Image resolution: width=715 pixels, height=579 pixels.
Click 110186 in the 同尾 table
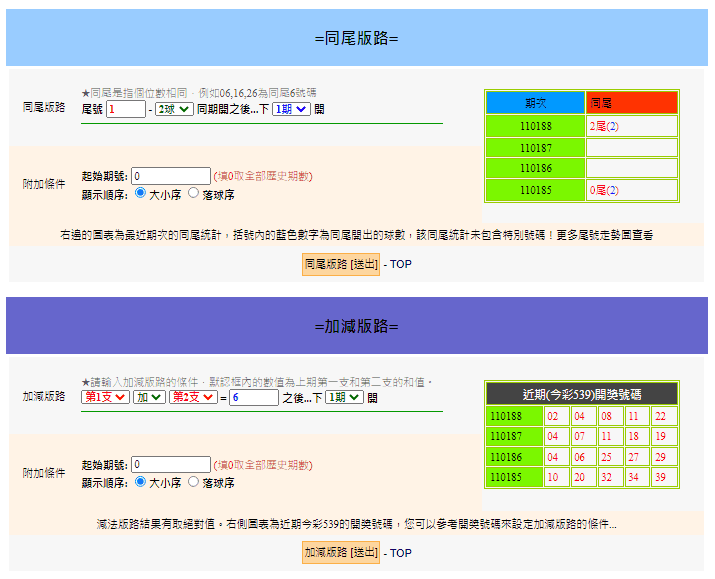click(x=536, y=168)
